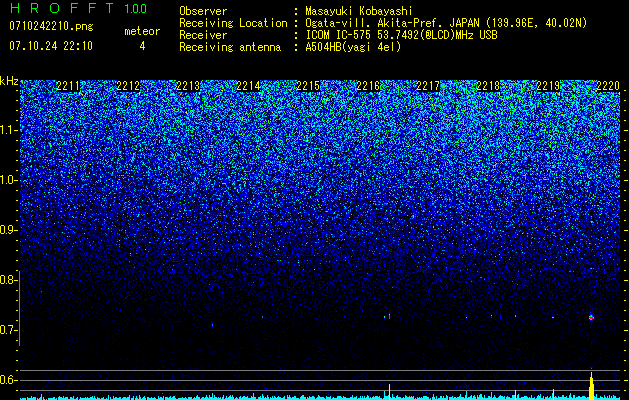Click the 2218 time marker
This screenshot has height=400, width=629.
pyautogui.click(x=488, y=86)
